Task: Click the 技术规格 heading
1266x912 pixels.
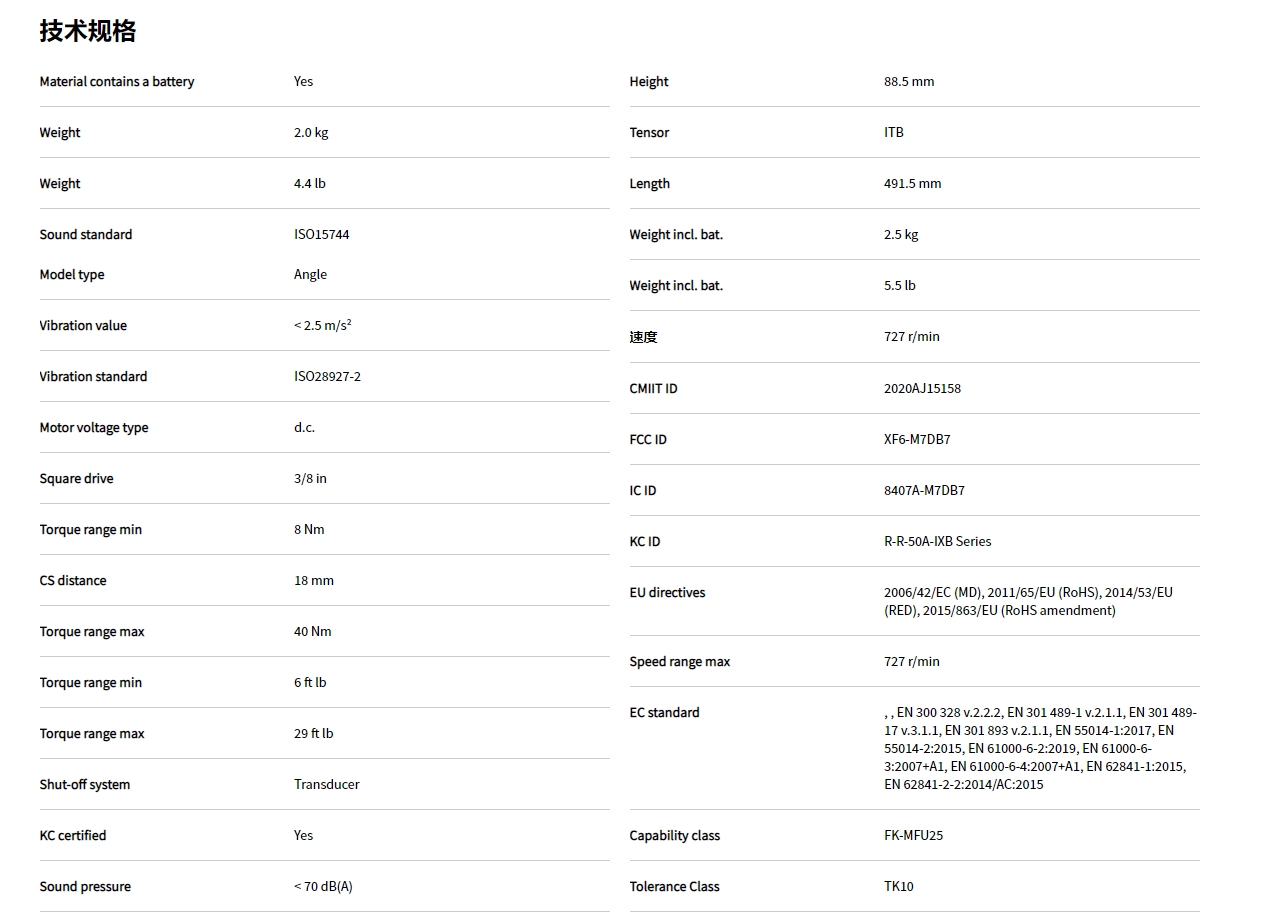Action: tap(88, 31)
